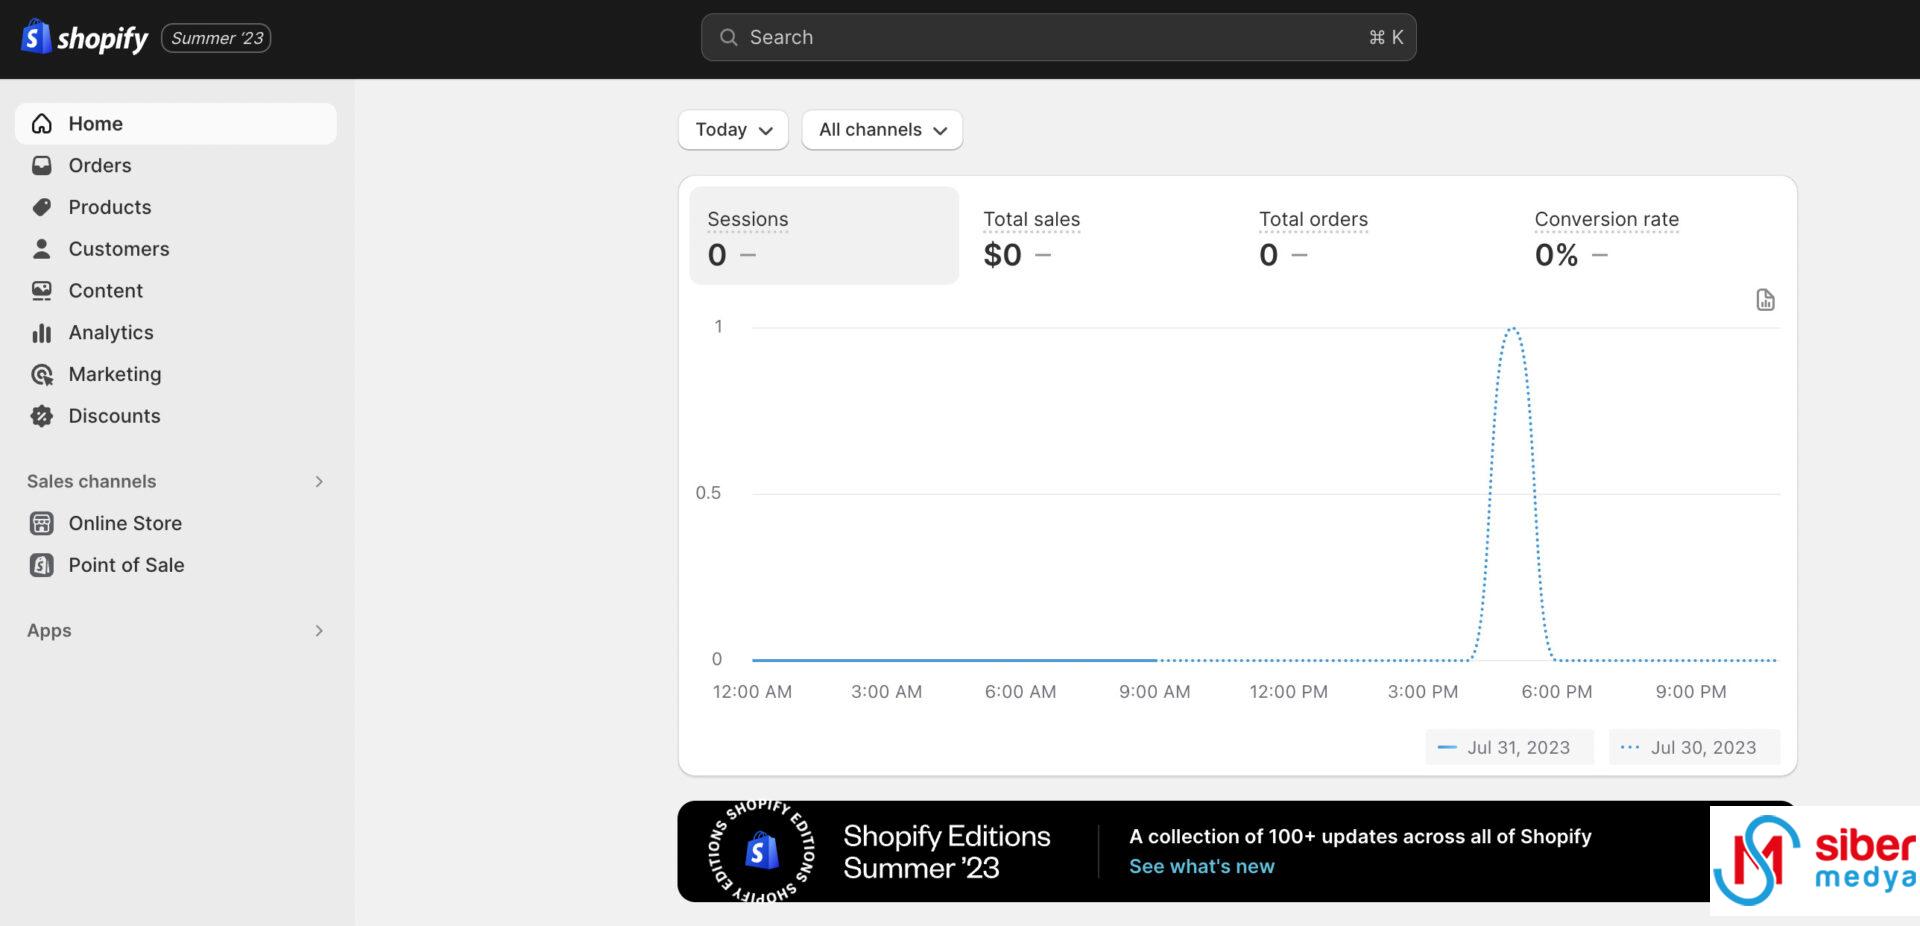The height and width of the screenshot is (926, 1920).
Task: Open the Analytics section
Action: 176,333
